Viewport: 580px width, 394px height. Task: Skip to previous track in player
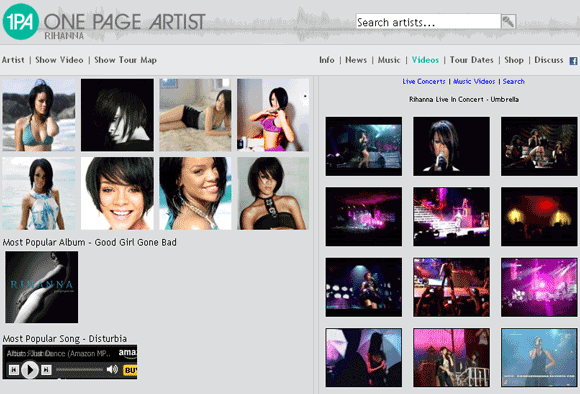click(x=14, y=370)
